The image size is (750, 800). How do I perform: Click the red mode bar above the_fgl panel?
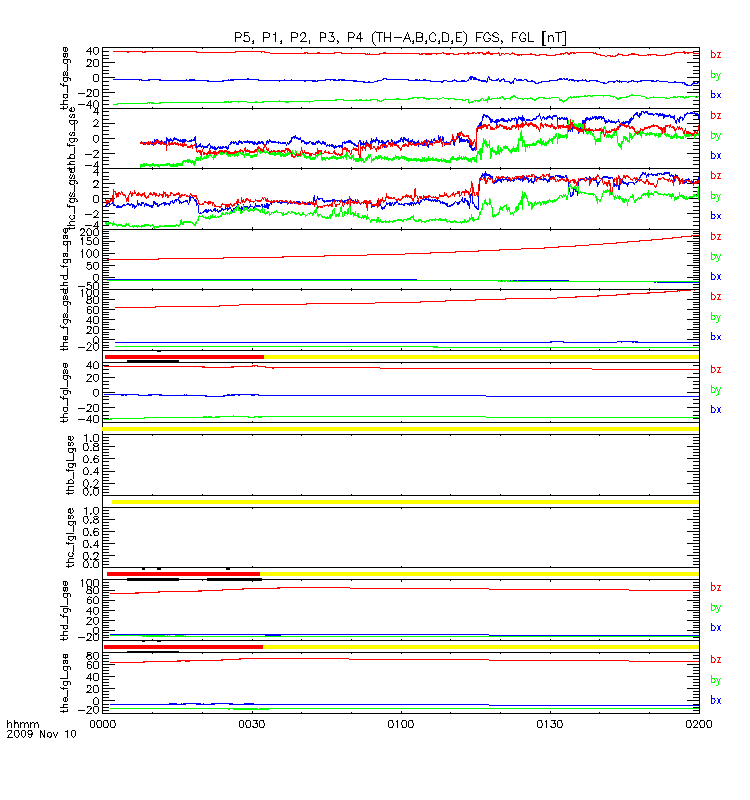click(184, 647)
